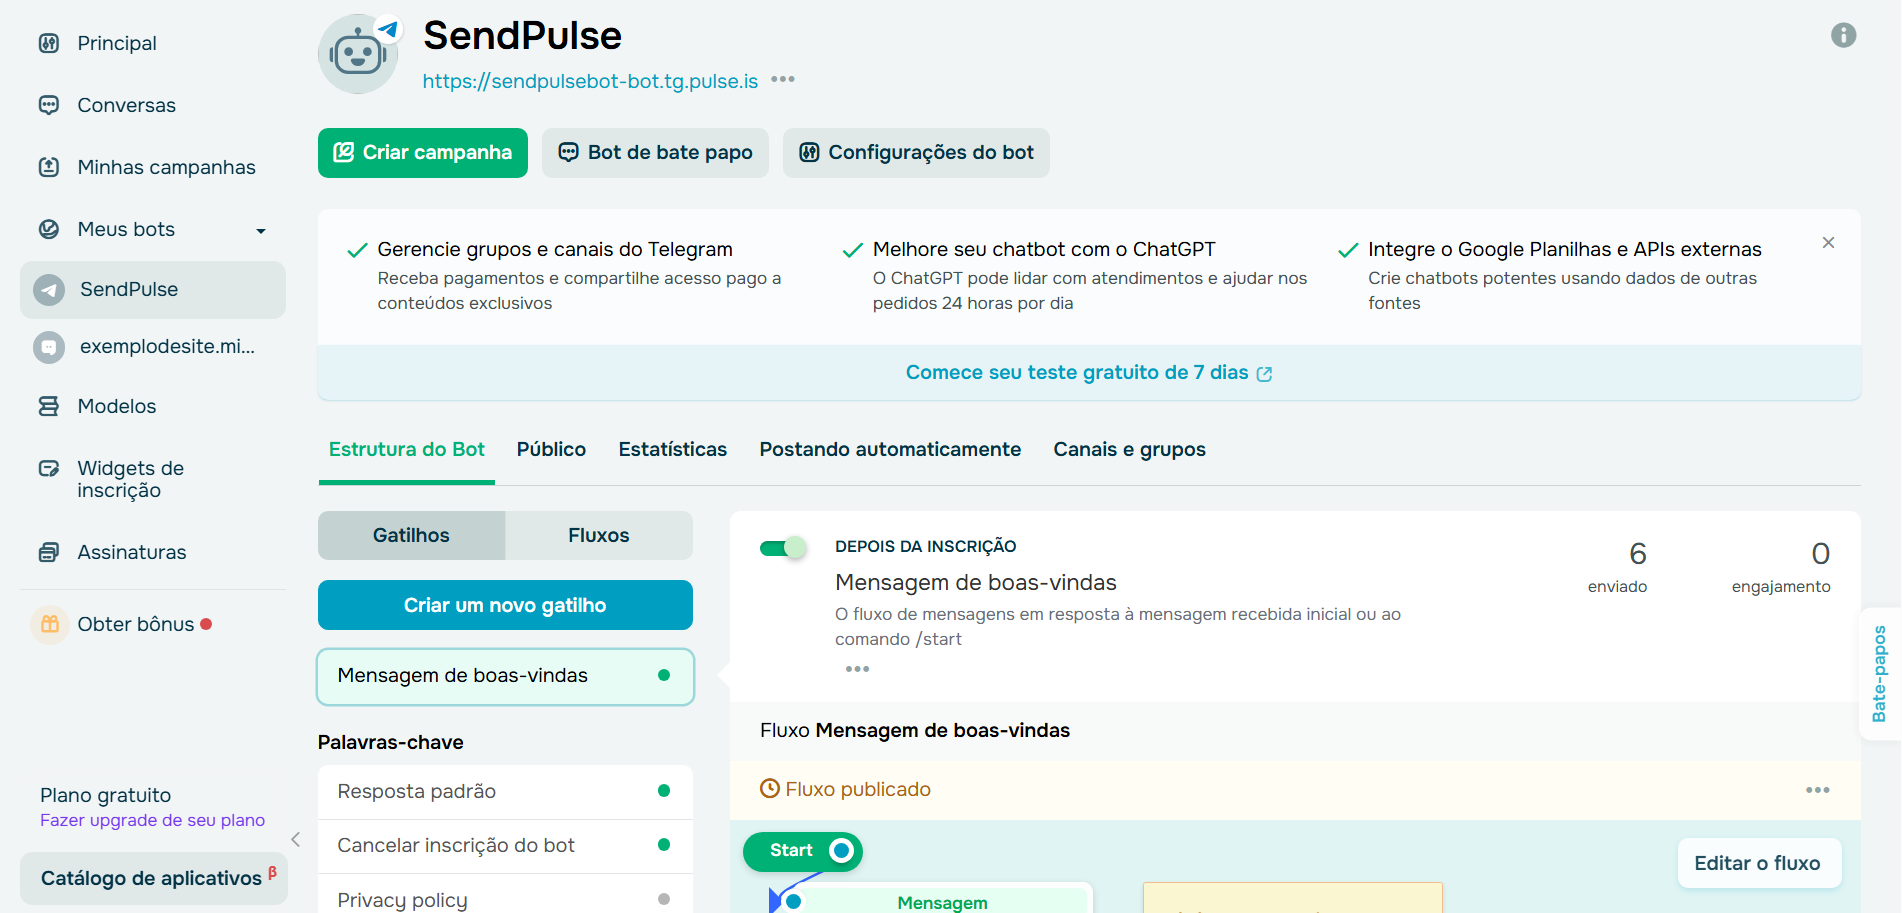Open Modelos section
The height and width of the screenshot is (913, 1902).
point(116,406)
